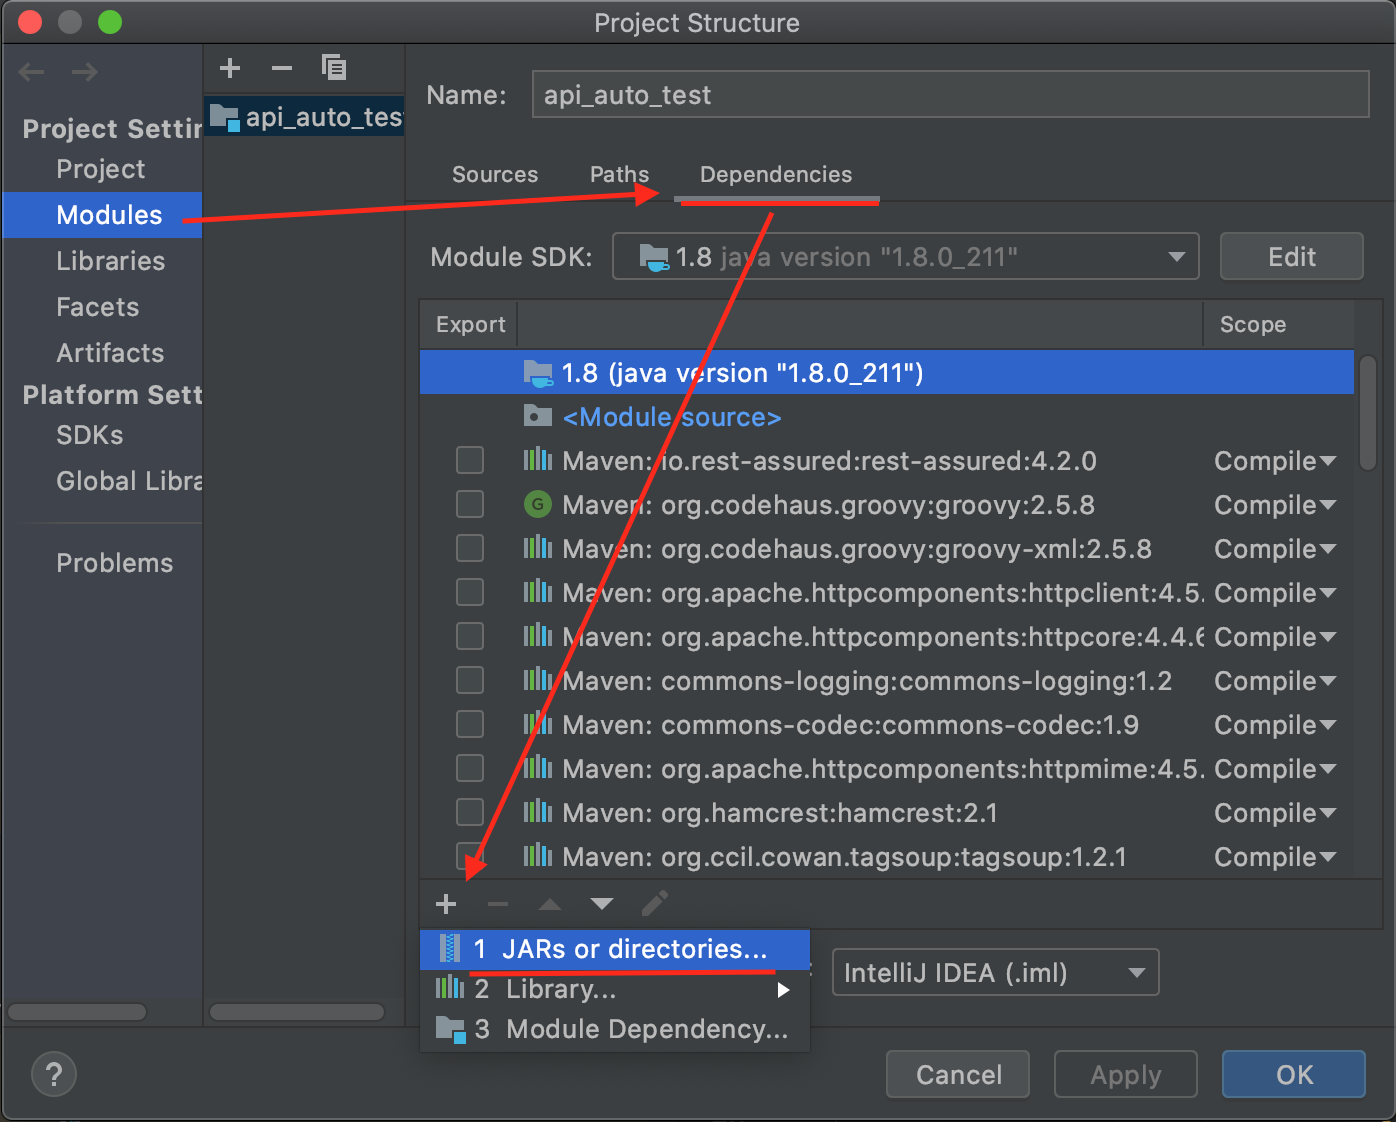Image resolution: width=1396 pixels, height=1122 pixels.
Task: Click the api_auto_test module folder icon
Action: click(225, 118)
